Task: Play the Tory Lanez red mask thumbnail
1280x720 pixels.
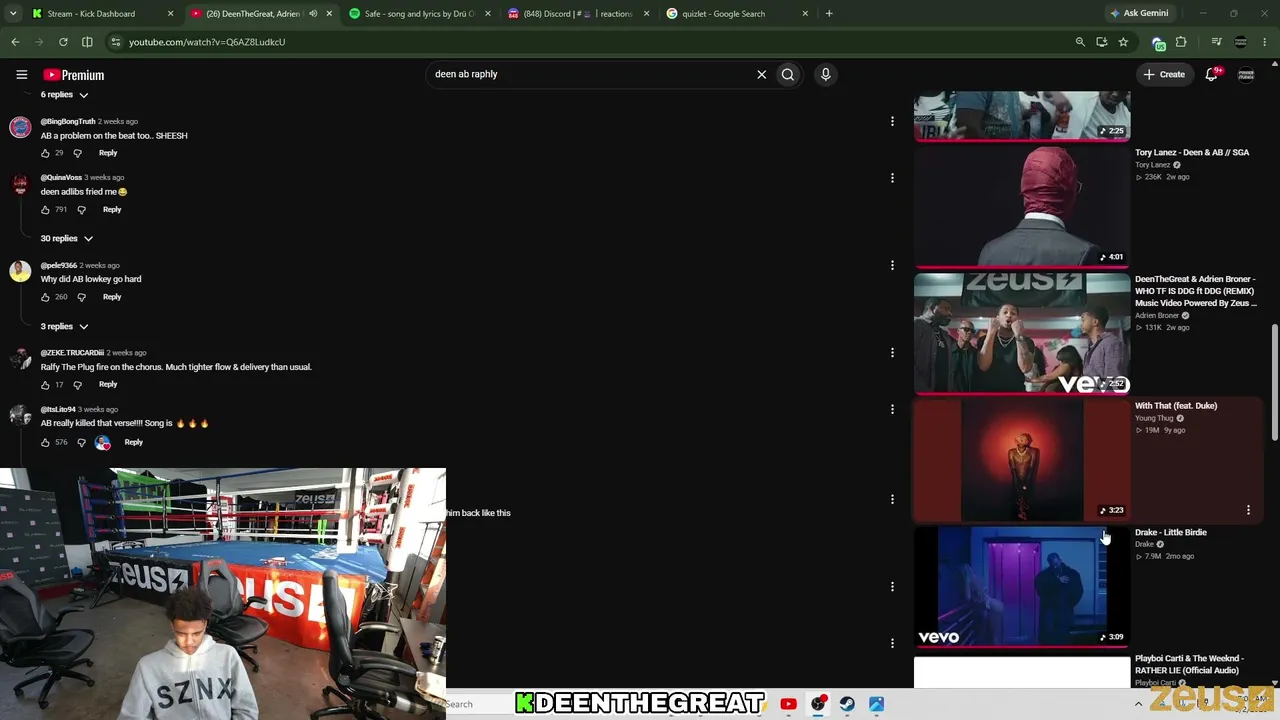Action: point(1022,207)
